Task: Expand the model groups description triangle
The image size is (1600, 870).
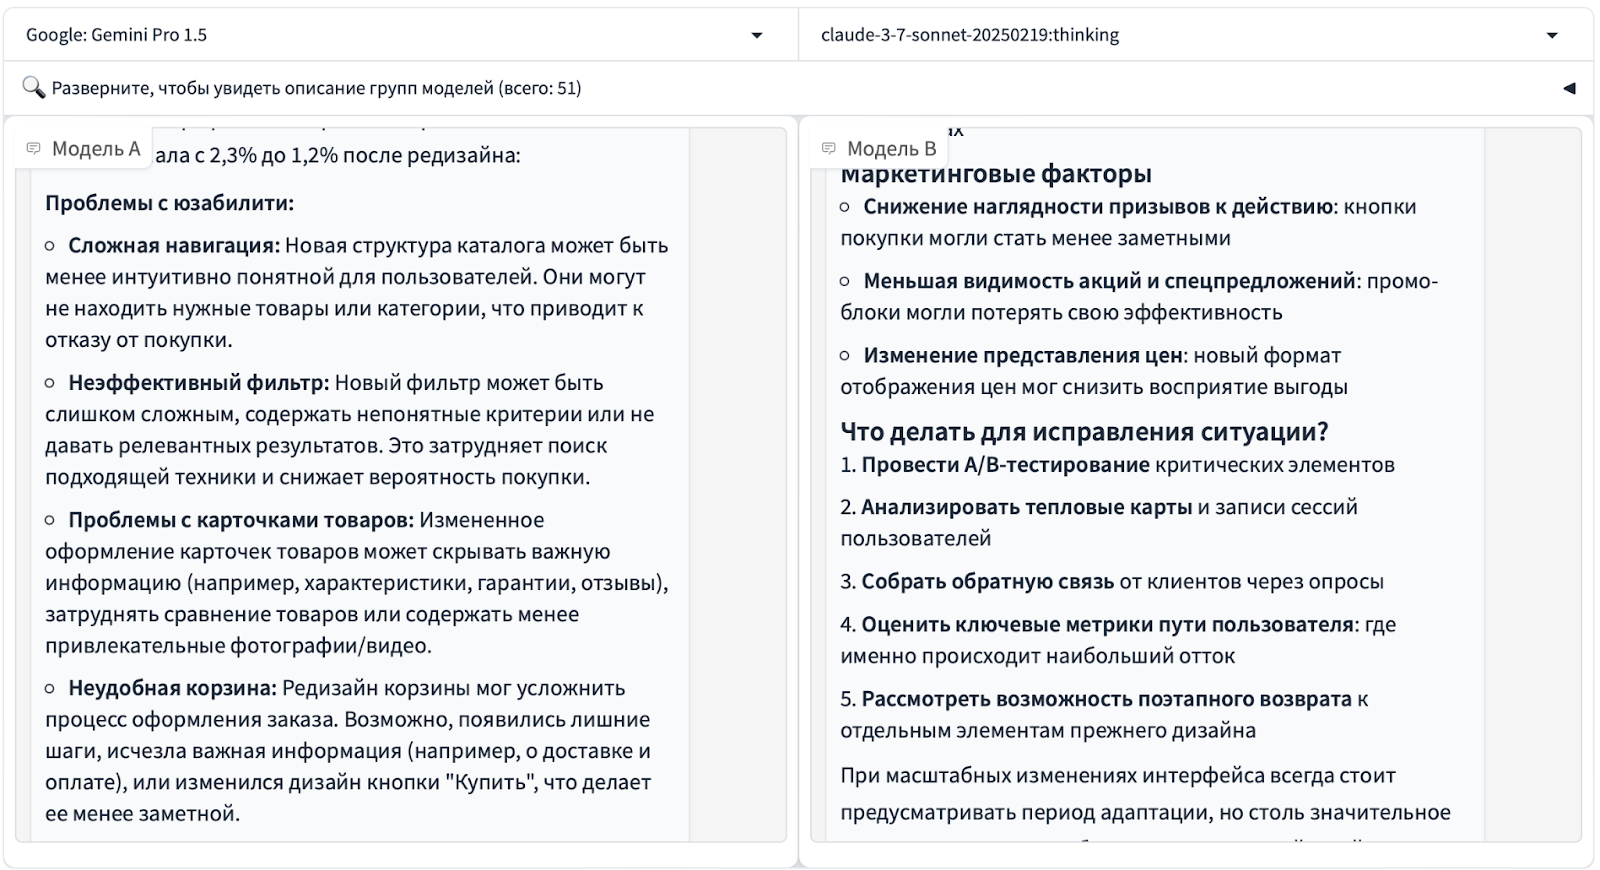Action: [x=1569, y=88]
